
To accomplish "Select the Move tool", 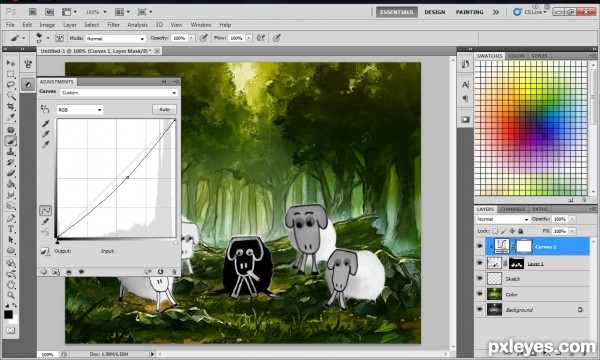I will [x=11, y=63].
